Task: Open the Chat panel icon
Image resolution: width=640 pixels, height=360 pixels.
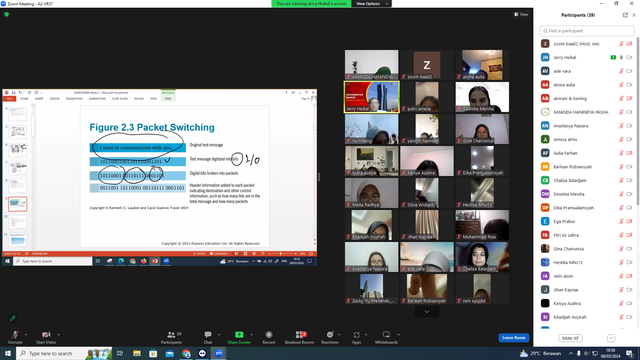Action: click(208, 335)
